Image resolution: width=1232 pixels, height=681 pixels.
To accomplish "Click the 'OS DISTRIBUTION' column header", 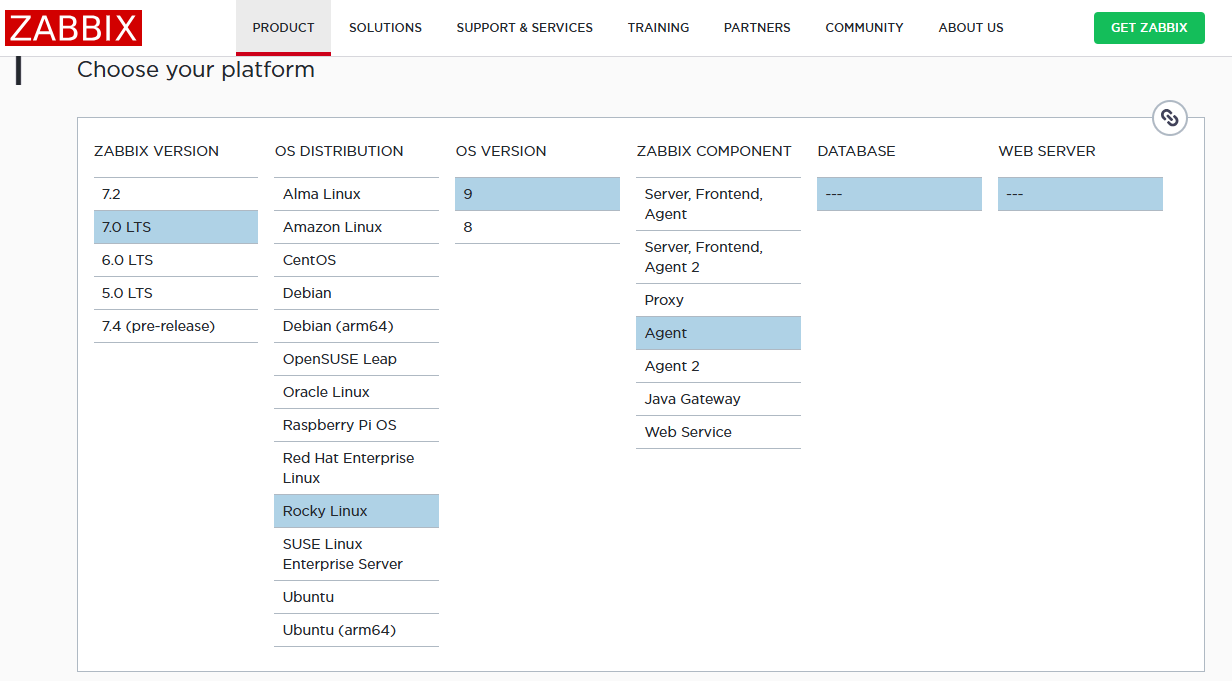I will coord(339,151).
